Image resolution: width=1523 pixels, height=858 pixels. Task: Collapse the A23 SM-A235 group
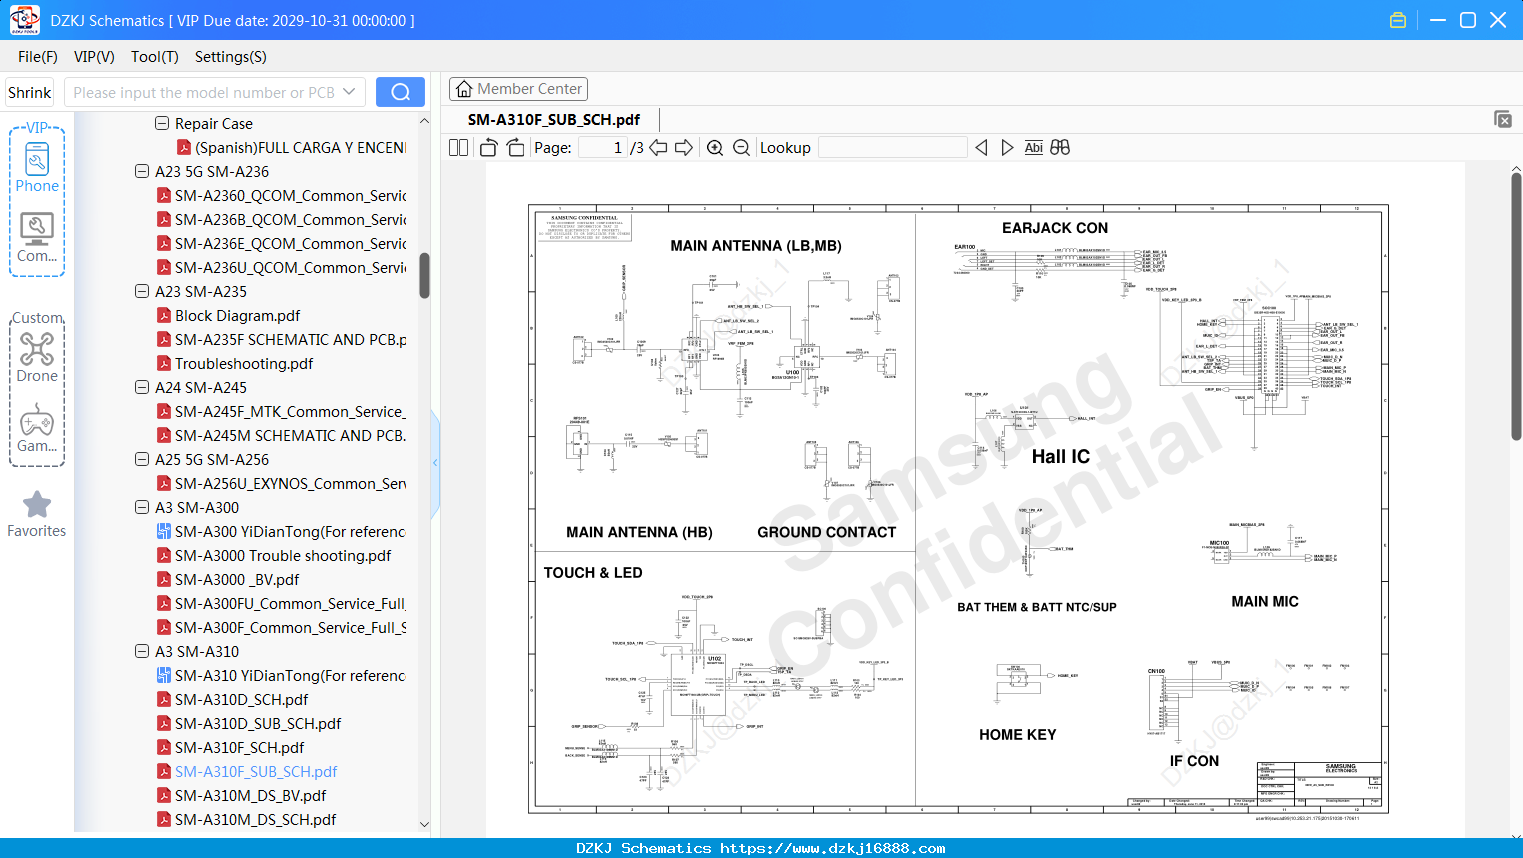pos(142,291)
